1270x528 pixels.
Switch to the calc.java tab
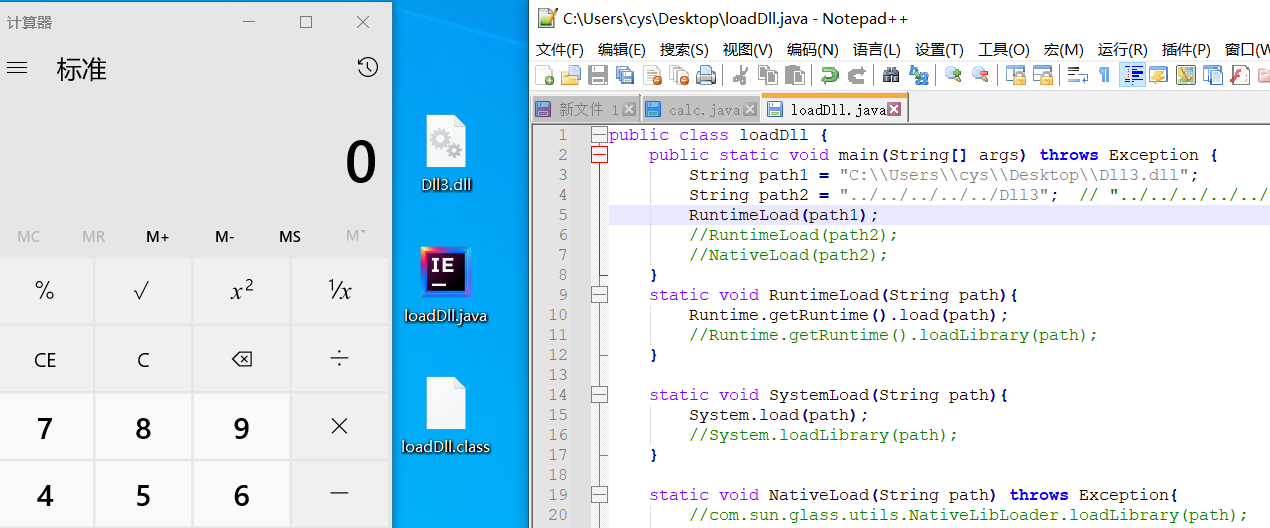703,109
